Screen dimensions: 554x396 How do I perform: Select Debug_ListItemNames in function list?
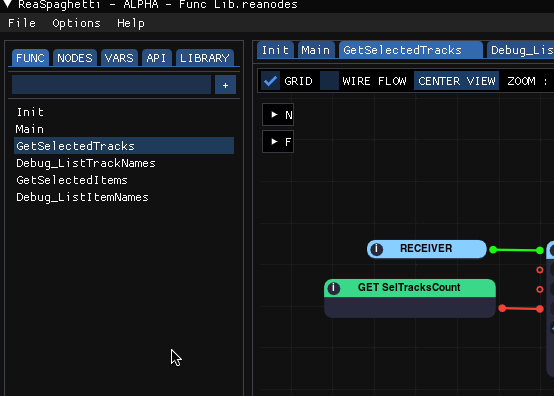click(x=124, y=197)
